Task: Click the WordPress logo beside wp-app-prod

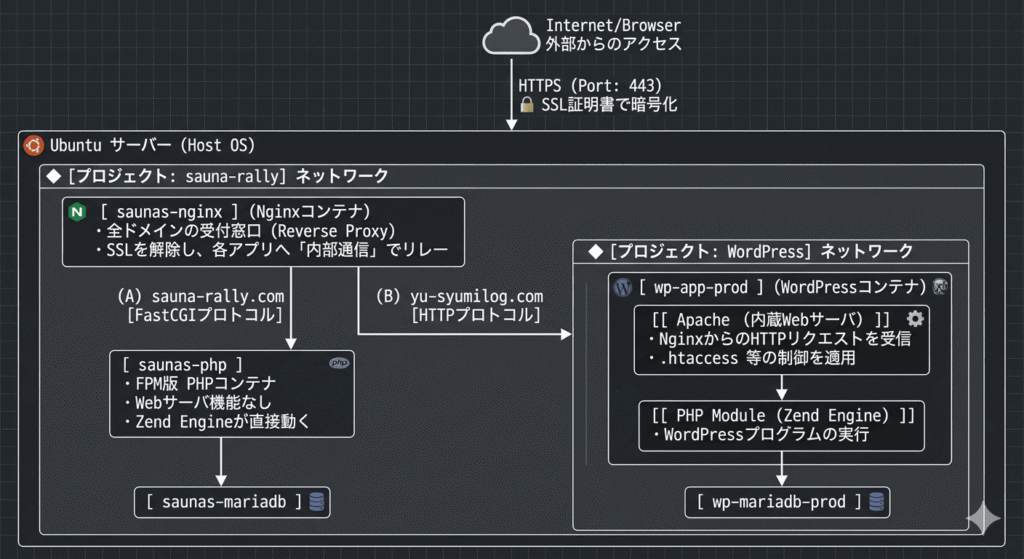Action: 622,288
